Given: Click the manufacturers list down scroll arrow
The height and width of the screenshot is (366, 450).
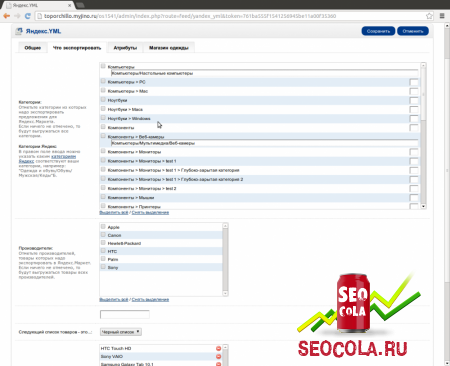Looking at the screenshot, I should [x=225, y=293].
